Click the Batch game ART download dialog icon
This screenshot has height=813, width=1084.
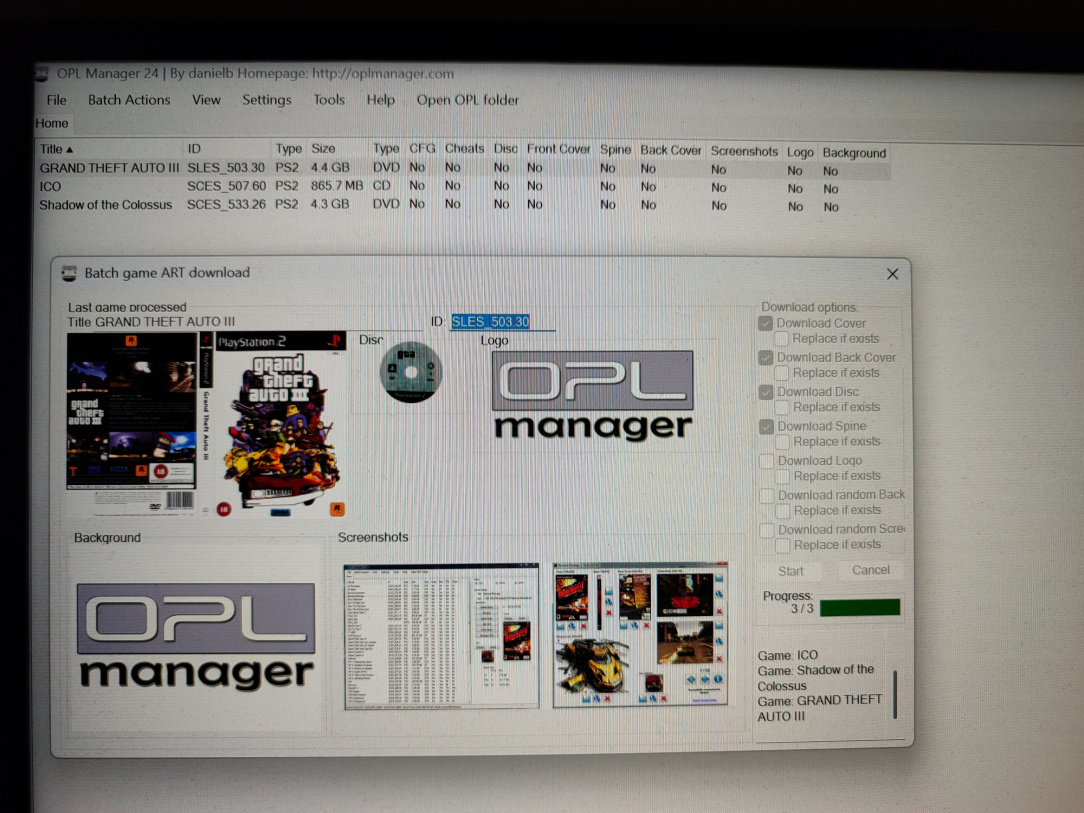pyautogui.click(x=69, y=273)
